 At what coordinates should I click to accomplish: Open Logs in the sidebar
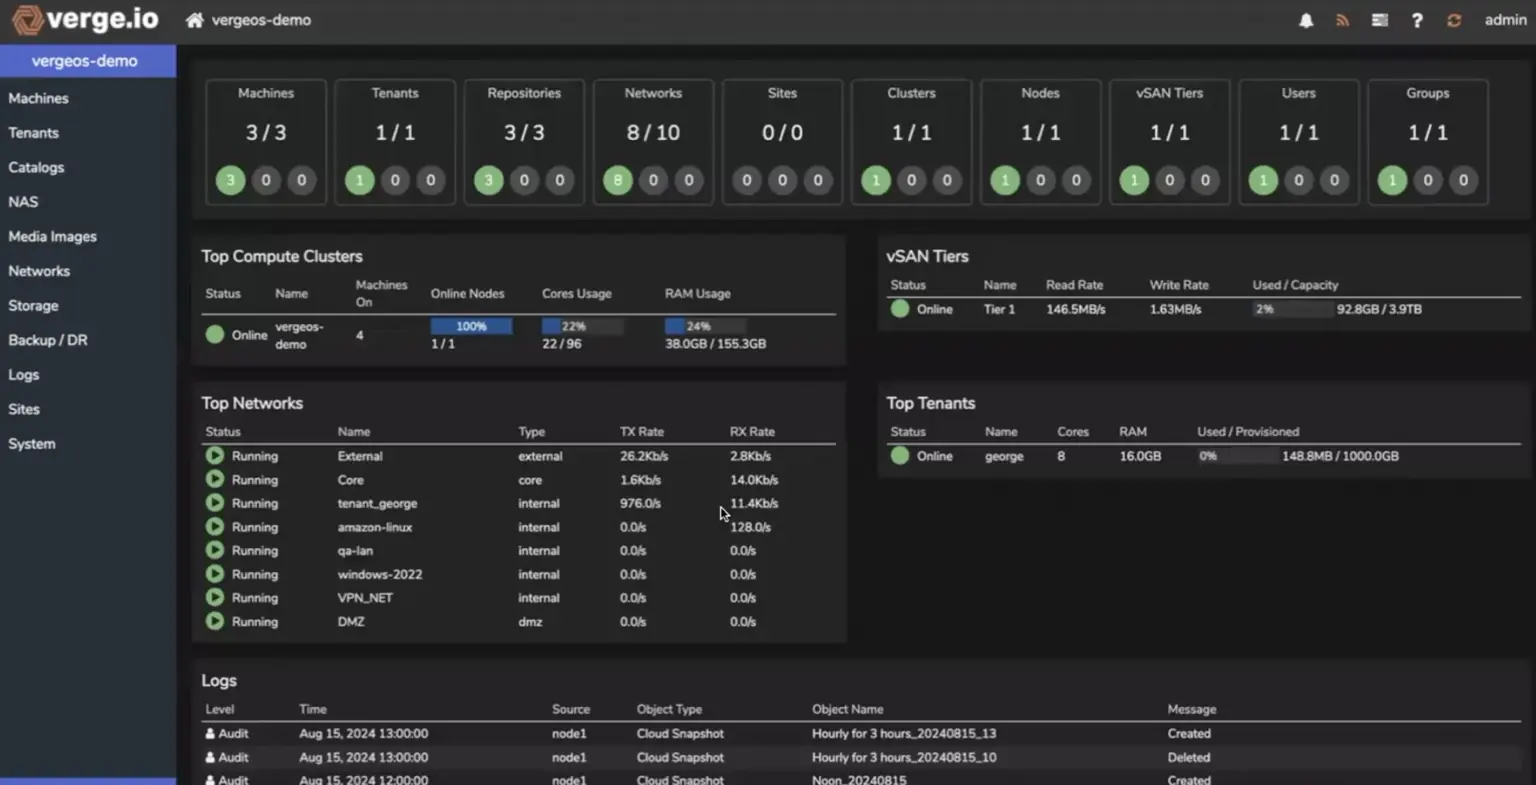point(23,374)
